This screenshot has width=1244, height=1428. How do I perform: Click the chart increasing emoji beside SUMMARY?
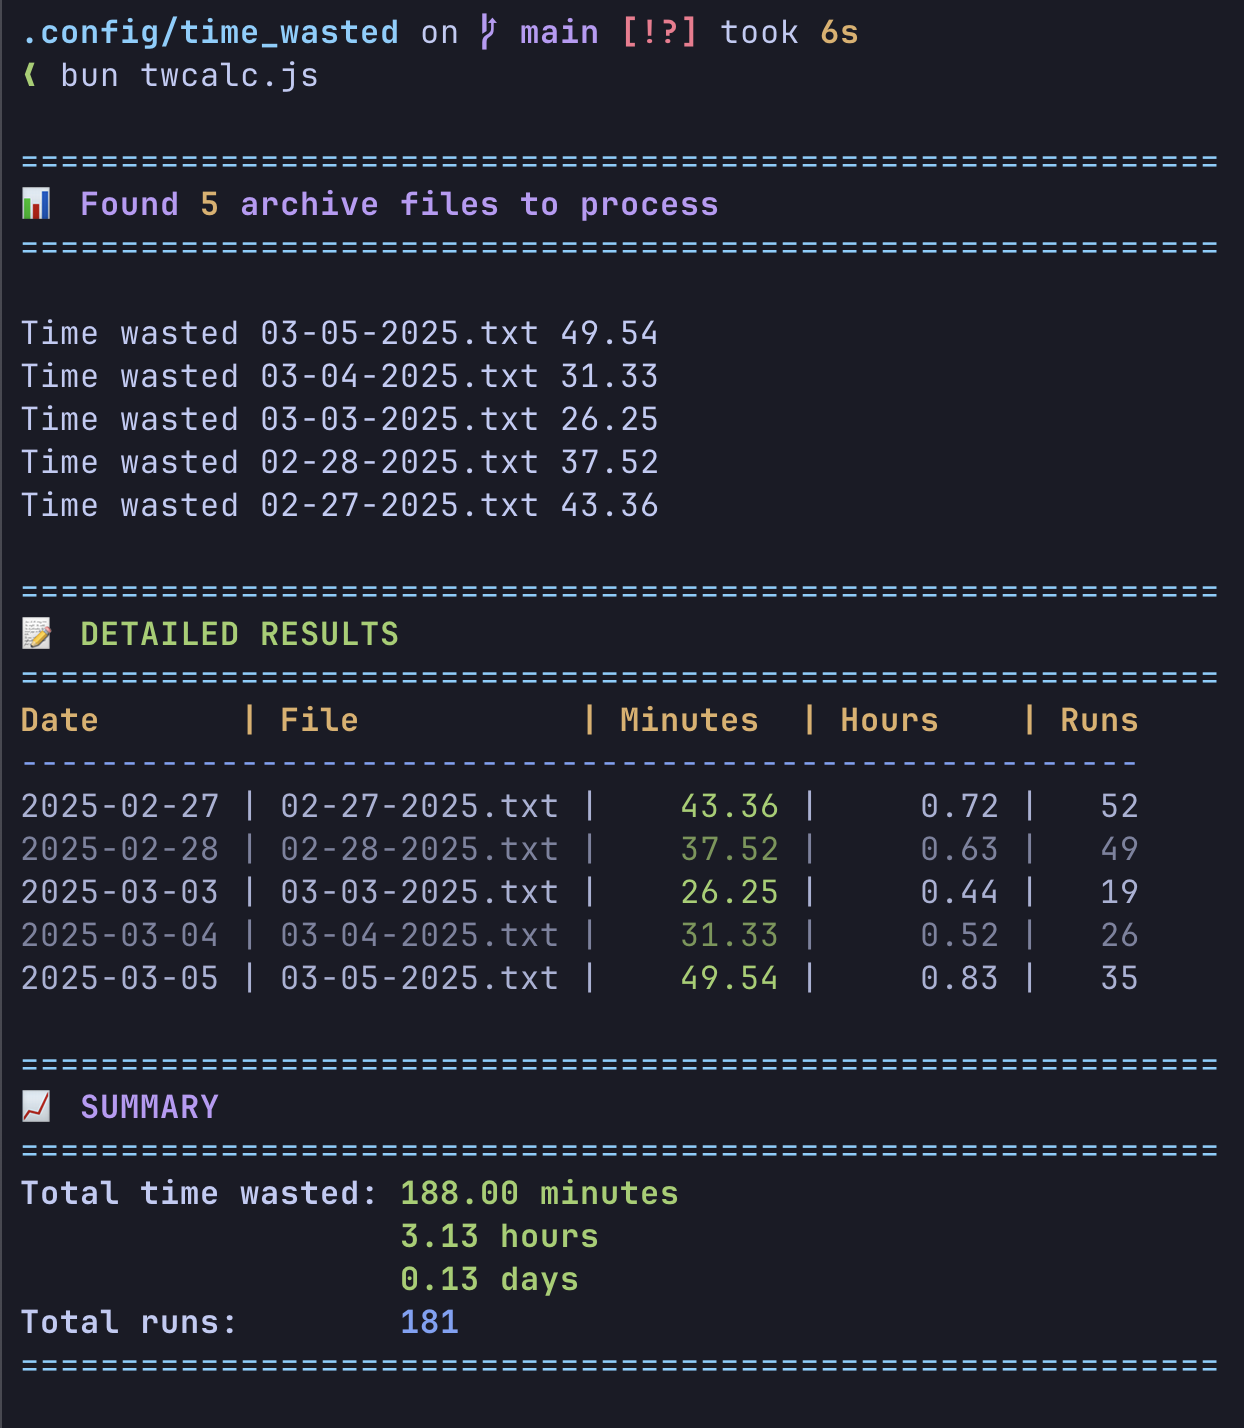pos(38,1106)
